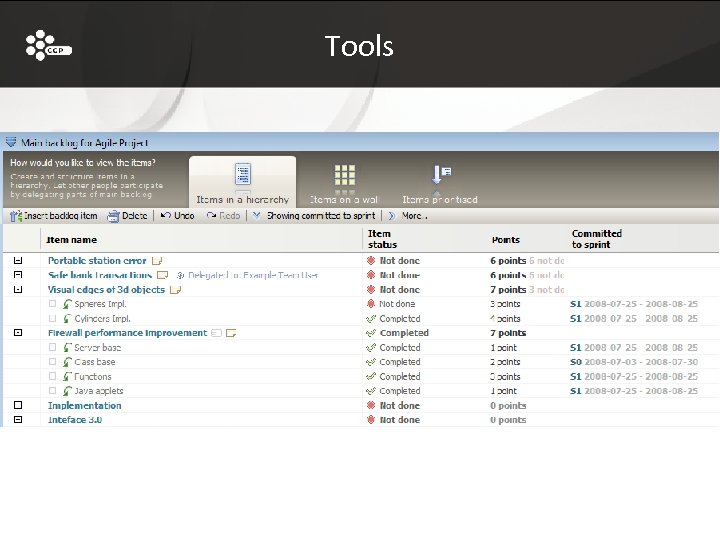Screen dimensions: 720x540
Task: Switch to Items prioritised tab
Action: click(x=440, y=184)
